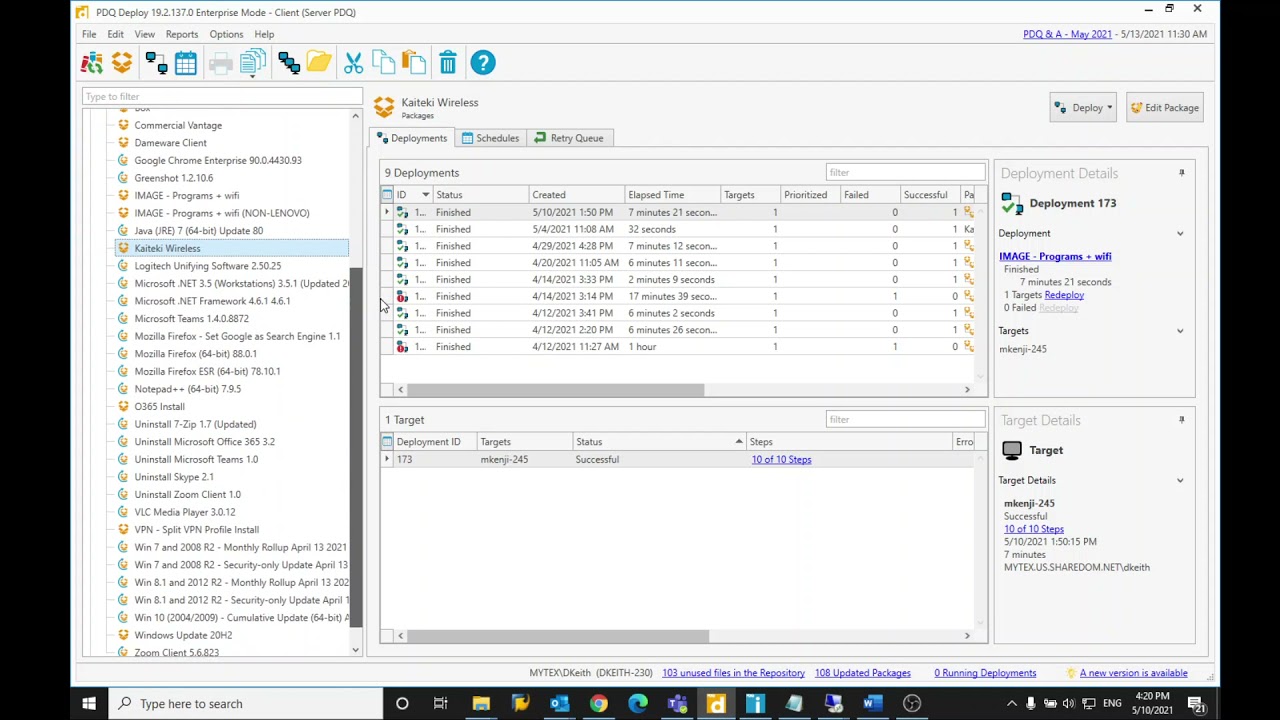Open Windows Start menu
This screenshot has width=1280, height=720.
(89, 704)
